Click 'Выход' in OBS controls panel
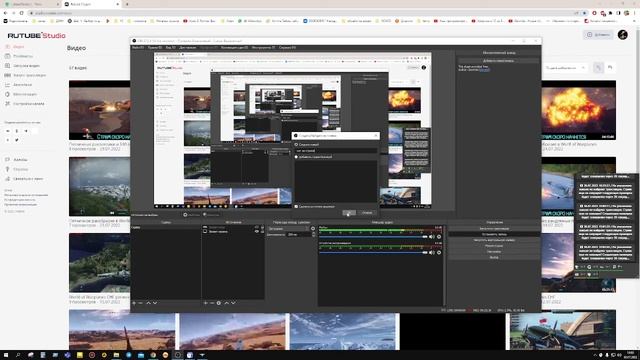Viewport: 640px width, 360px height. coord(494,257)
